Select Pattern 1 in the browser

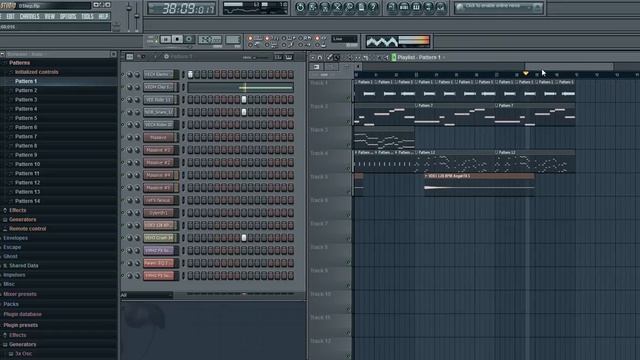click(26, 81)
